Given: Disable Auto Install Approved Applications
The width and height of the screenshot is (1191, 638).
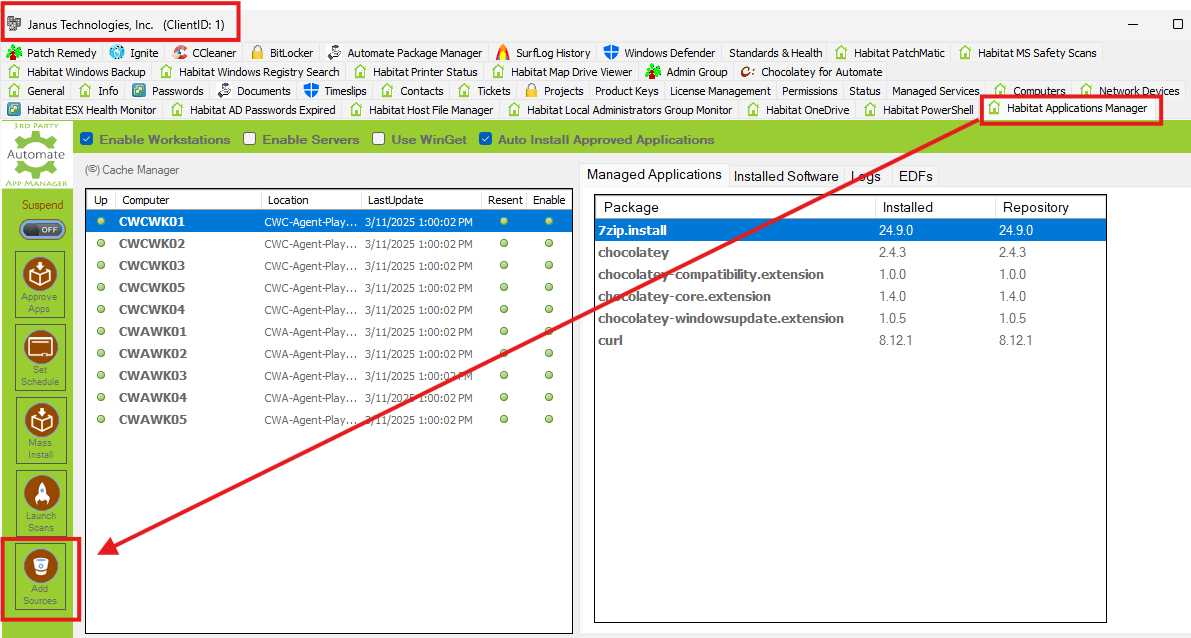Looking at the screenshot, I should [486, 139].
